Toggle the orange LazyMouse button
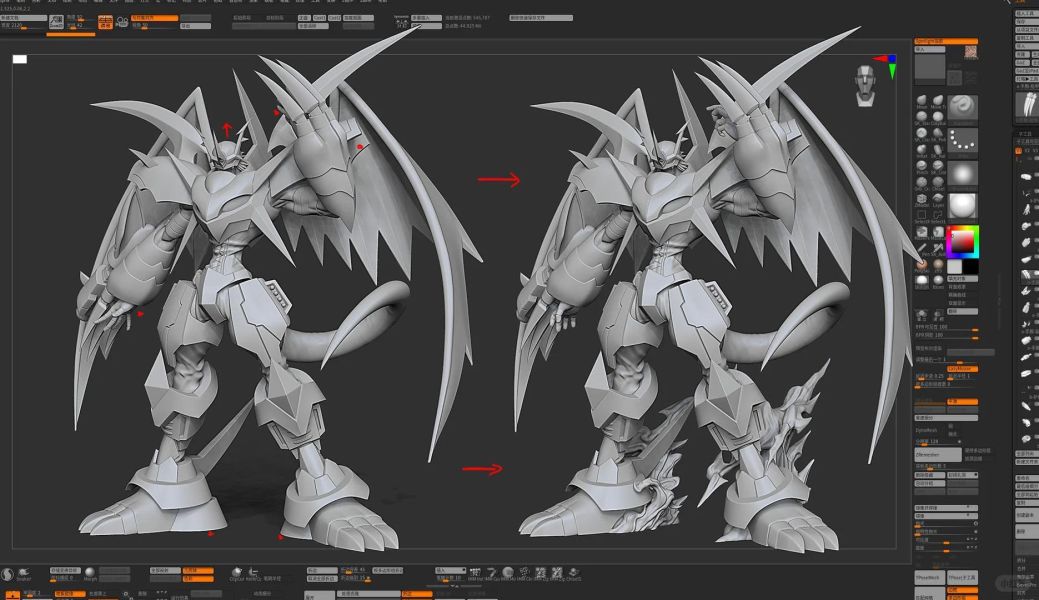The image size is (1039, 600). point(962,369)
